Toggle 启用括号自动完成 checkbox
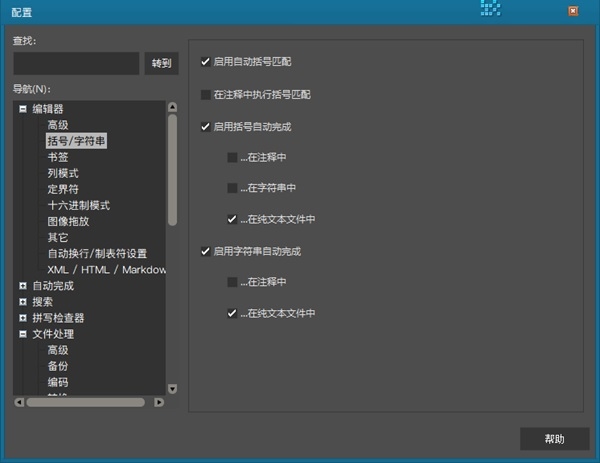 [x=205, y=127]
